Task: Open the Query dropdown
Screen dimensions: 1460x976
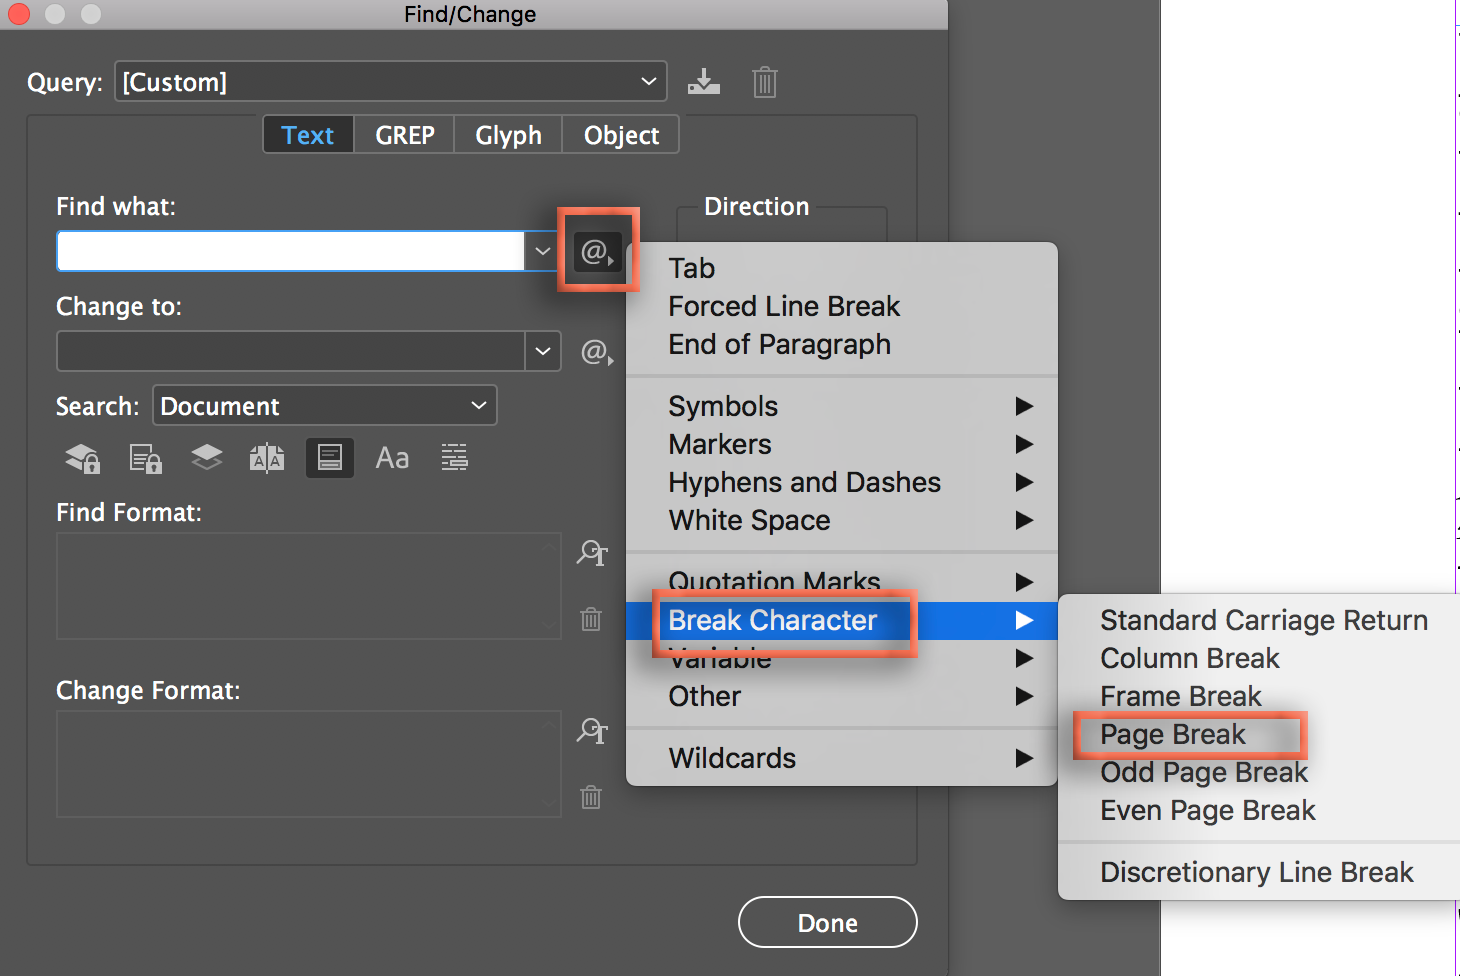Action: [x=648, y=81]
